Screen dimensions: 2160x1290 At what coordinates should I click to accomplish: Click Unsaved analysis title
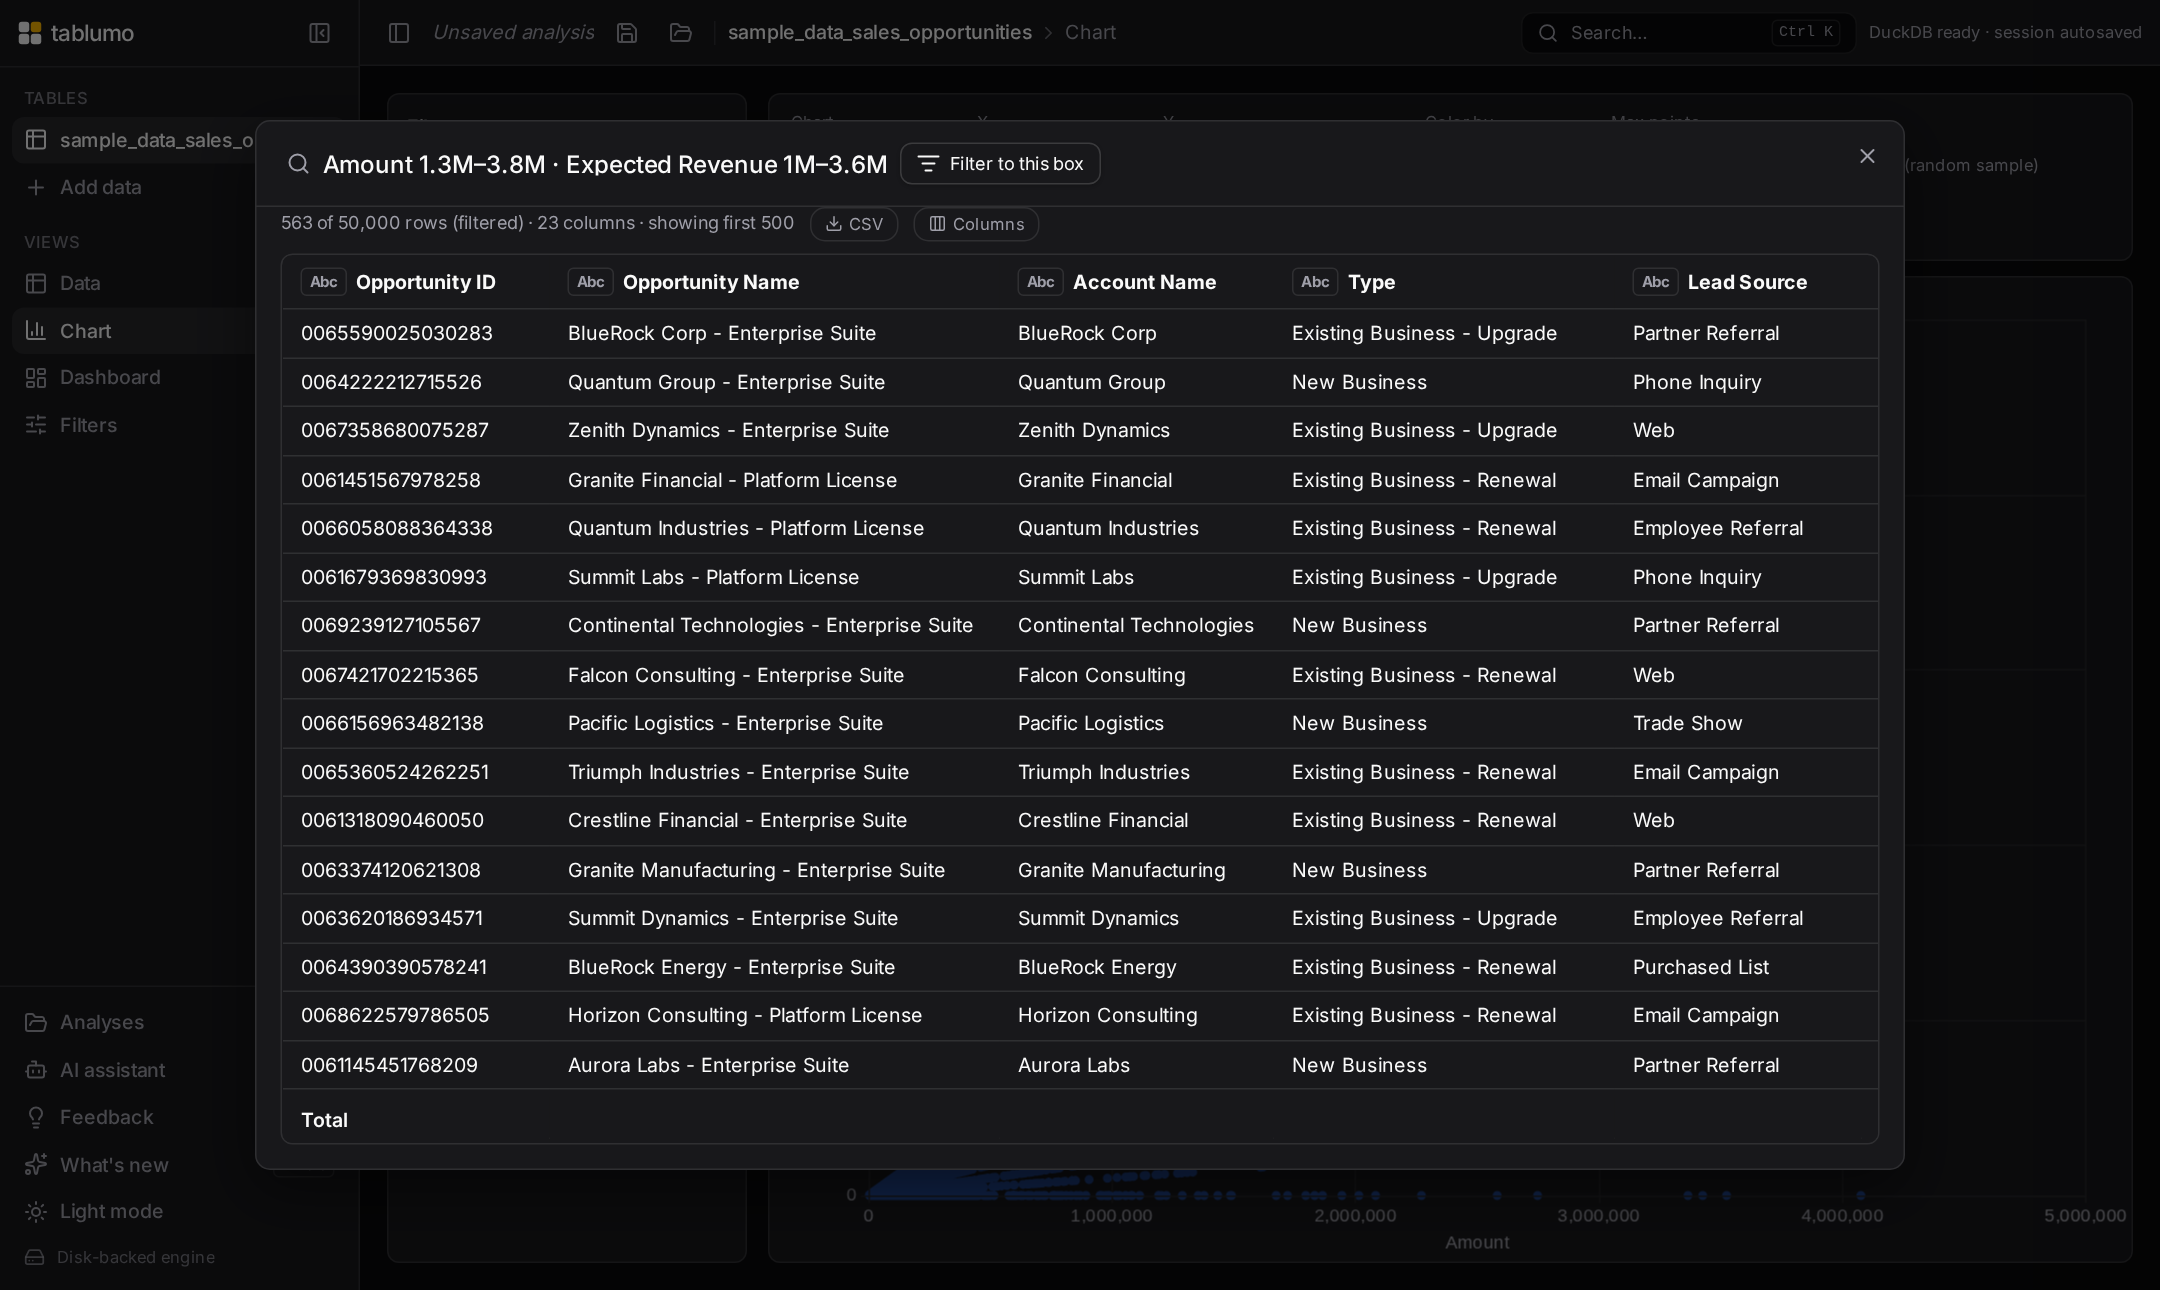(x=513, y=32)
